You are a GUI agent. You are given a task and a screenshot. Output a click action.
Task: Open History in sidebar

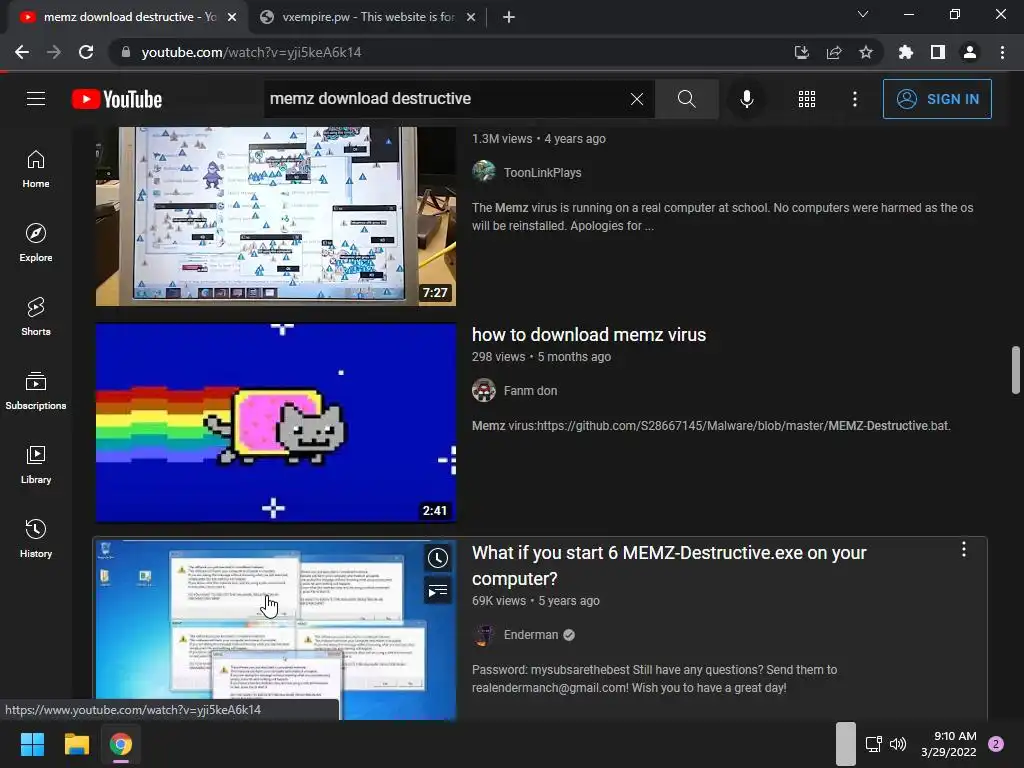pos(36,538)
